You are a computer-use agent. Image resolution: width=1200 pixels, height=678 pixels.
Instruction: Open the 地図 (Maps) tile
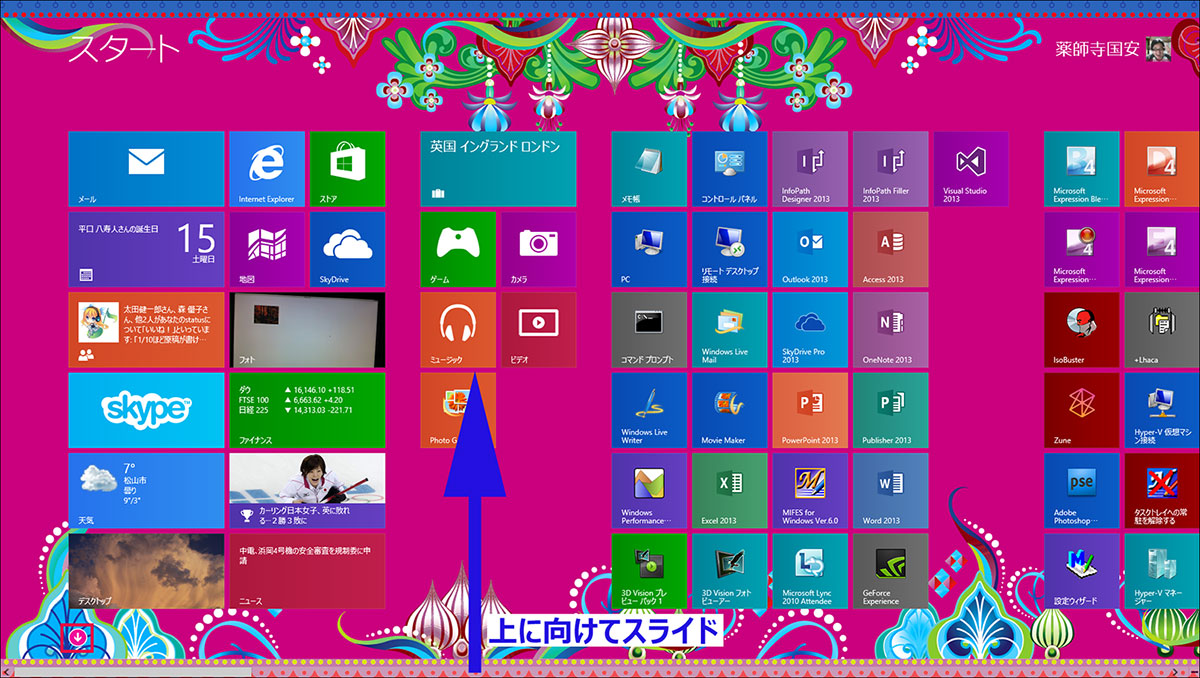(x=267, y=249)
